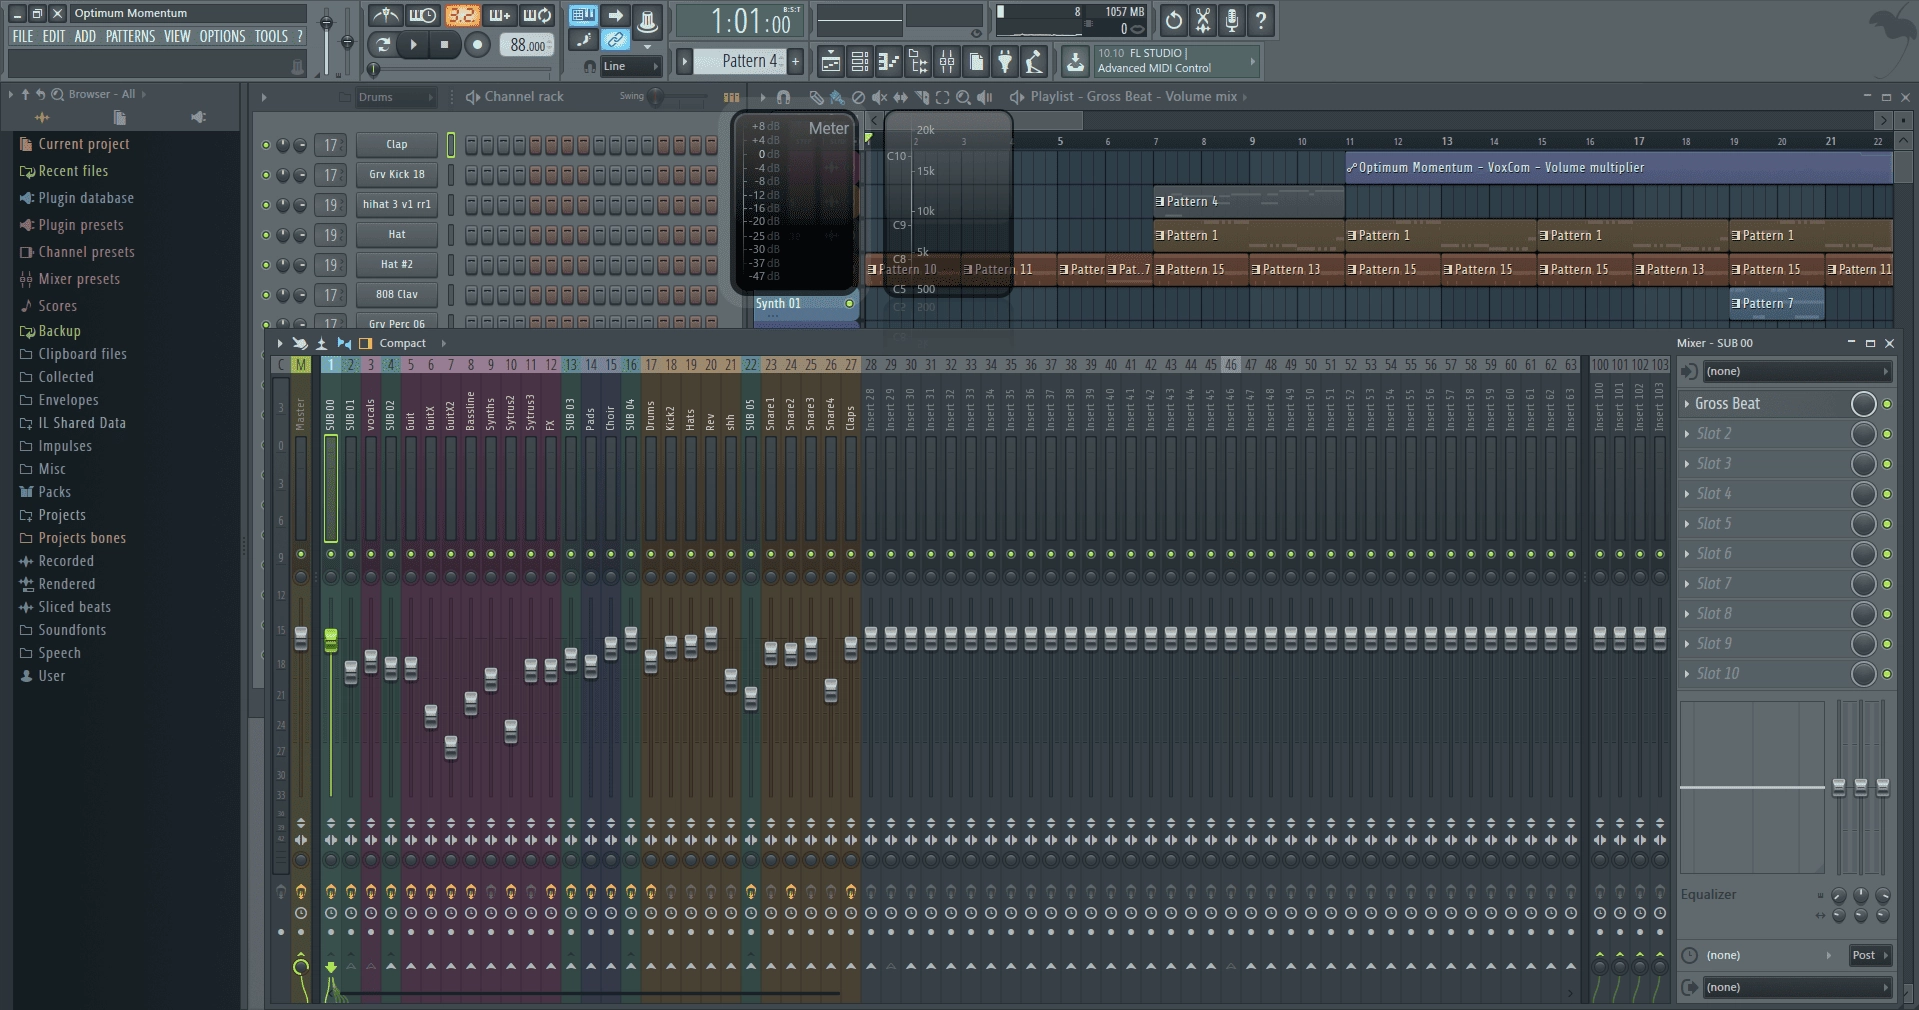Open the FILE menu
The image size is (1919, 1010).
pyautogui.click(x=22, y=36)
